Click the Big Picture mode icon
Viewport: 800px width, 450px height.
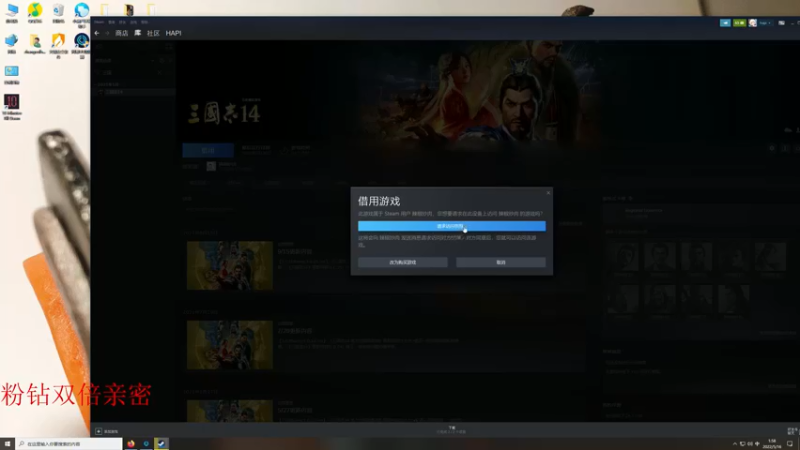click(781, 23)
